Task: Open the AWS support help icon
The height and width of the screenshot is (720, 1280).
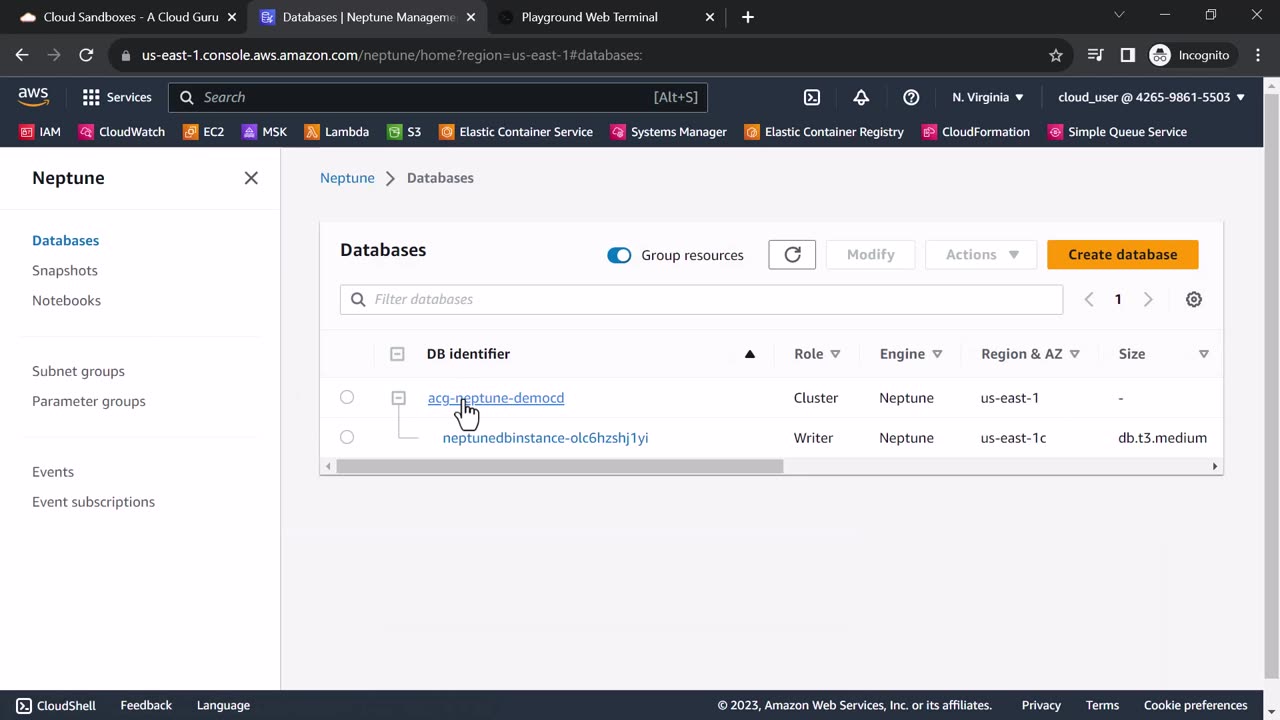Action: click(911, 97)
